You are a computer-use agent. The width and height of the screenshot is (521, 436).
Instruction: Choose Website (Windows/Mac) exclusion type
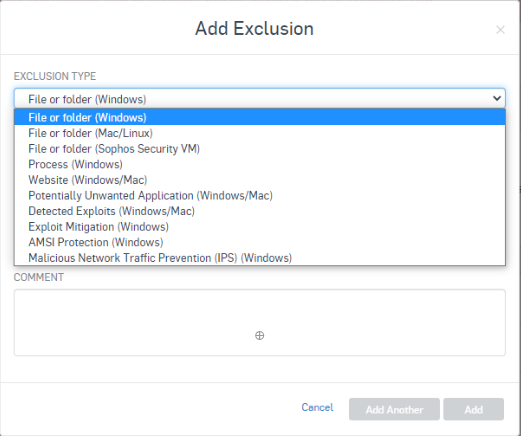(260, 180)
